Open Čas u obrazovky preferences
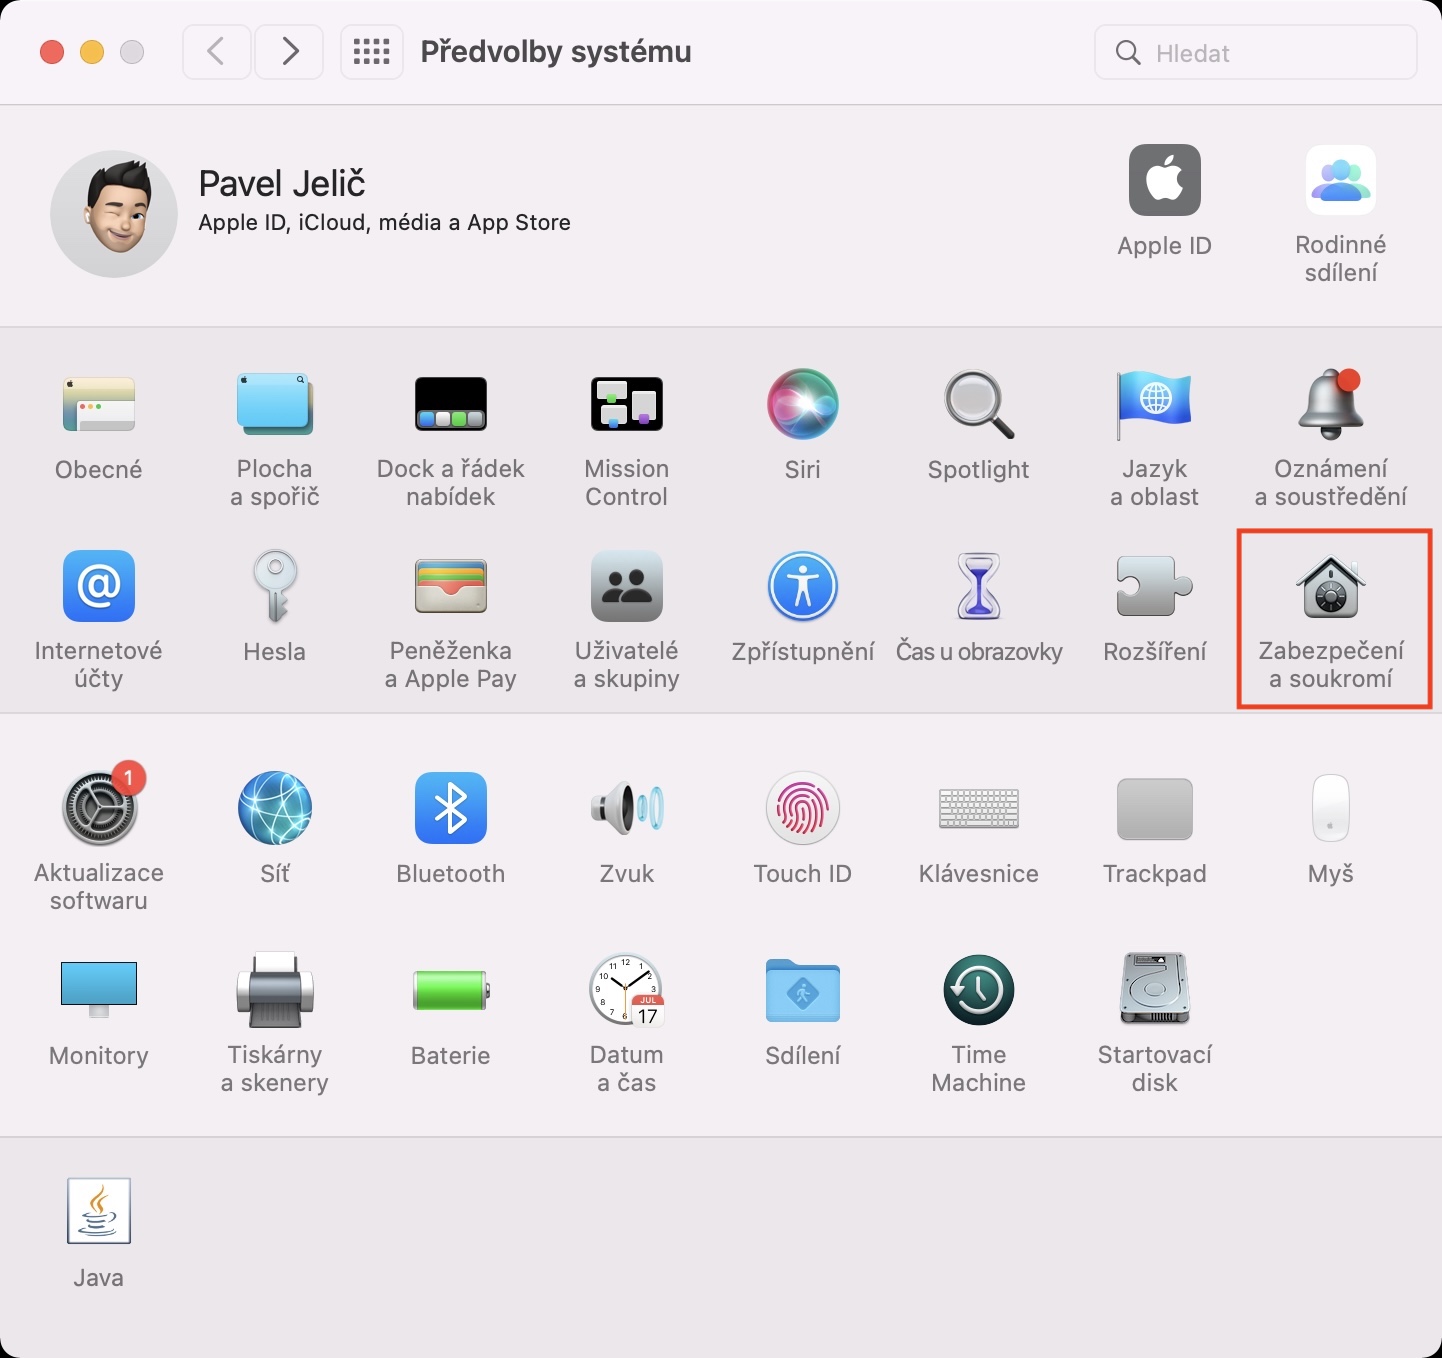The image size is (1442, 1358). 979,586
